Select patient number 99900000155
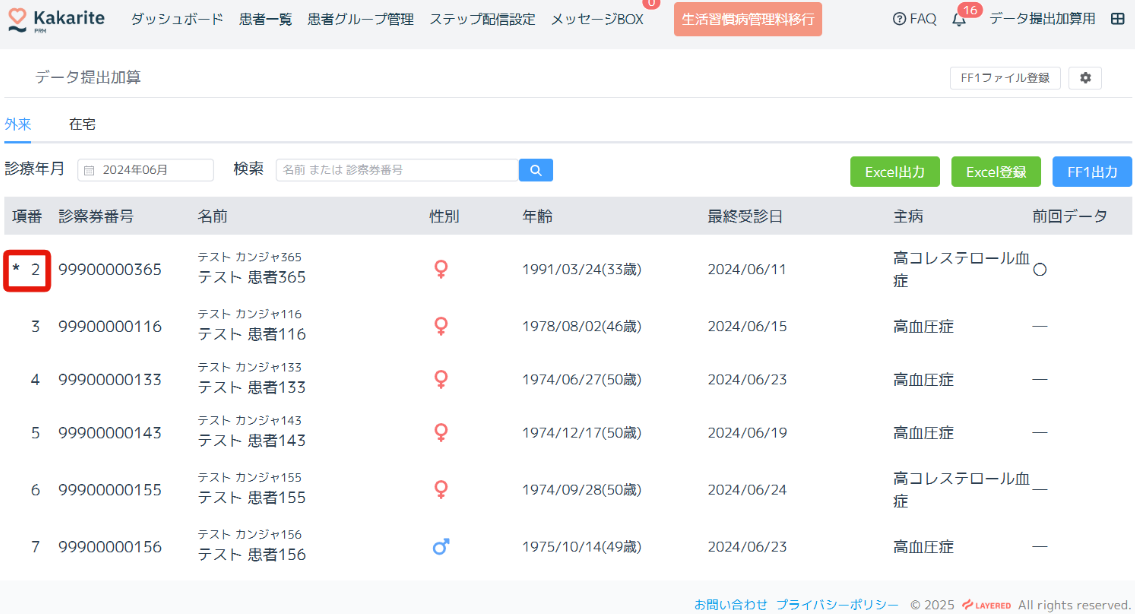The width and height of the screenshot is (1135, 614). coord(110,490)
